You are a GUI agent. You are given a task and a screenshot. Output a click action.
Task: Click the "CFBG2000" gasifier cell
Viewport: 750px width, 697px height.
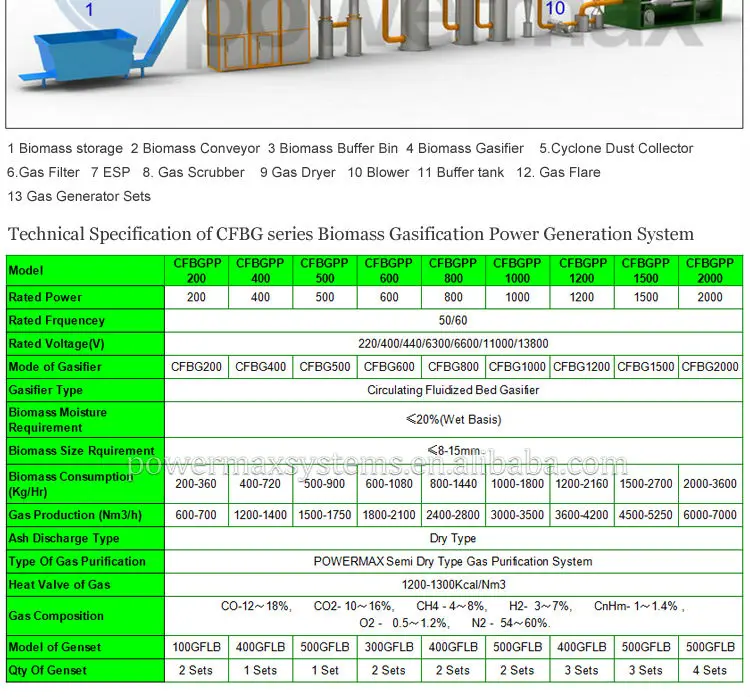click(x=710, y=367)
